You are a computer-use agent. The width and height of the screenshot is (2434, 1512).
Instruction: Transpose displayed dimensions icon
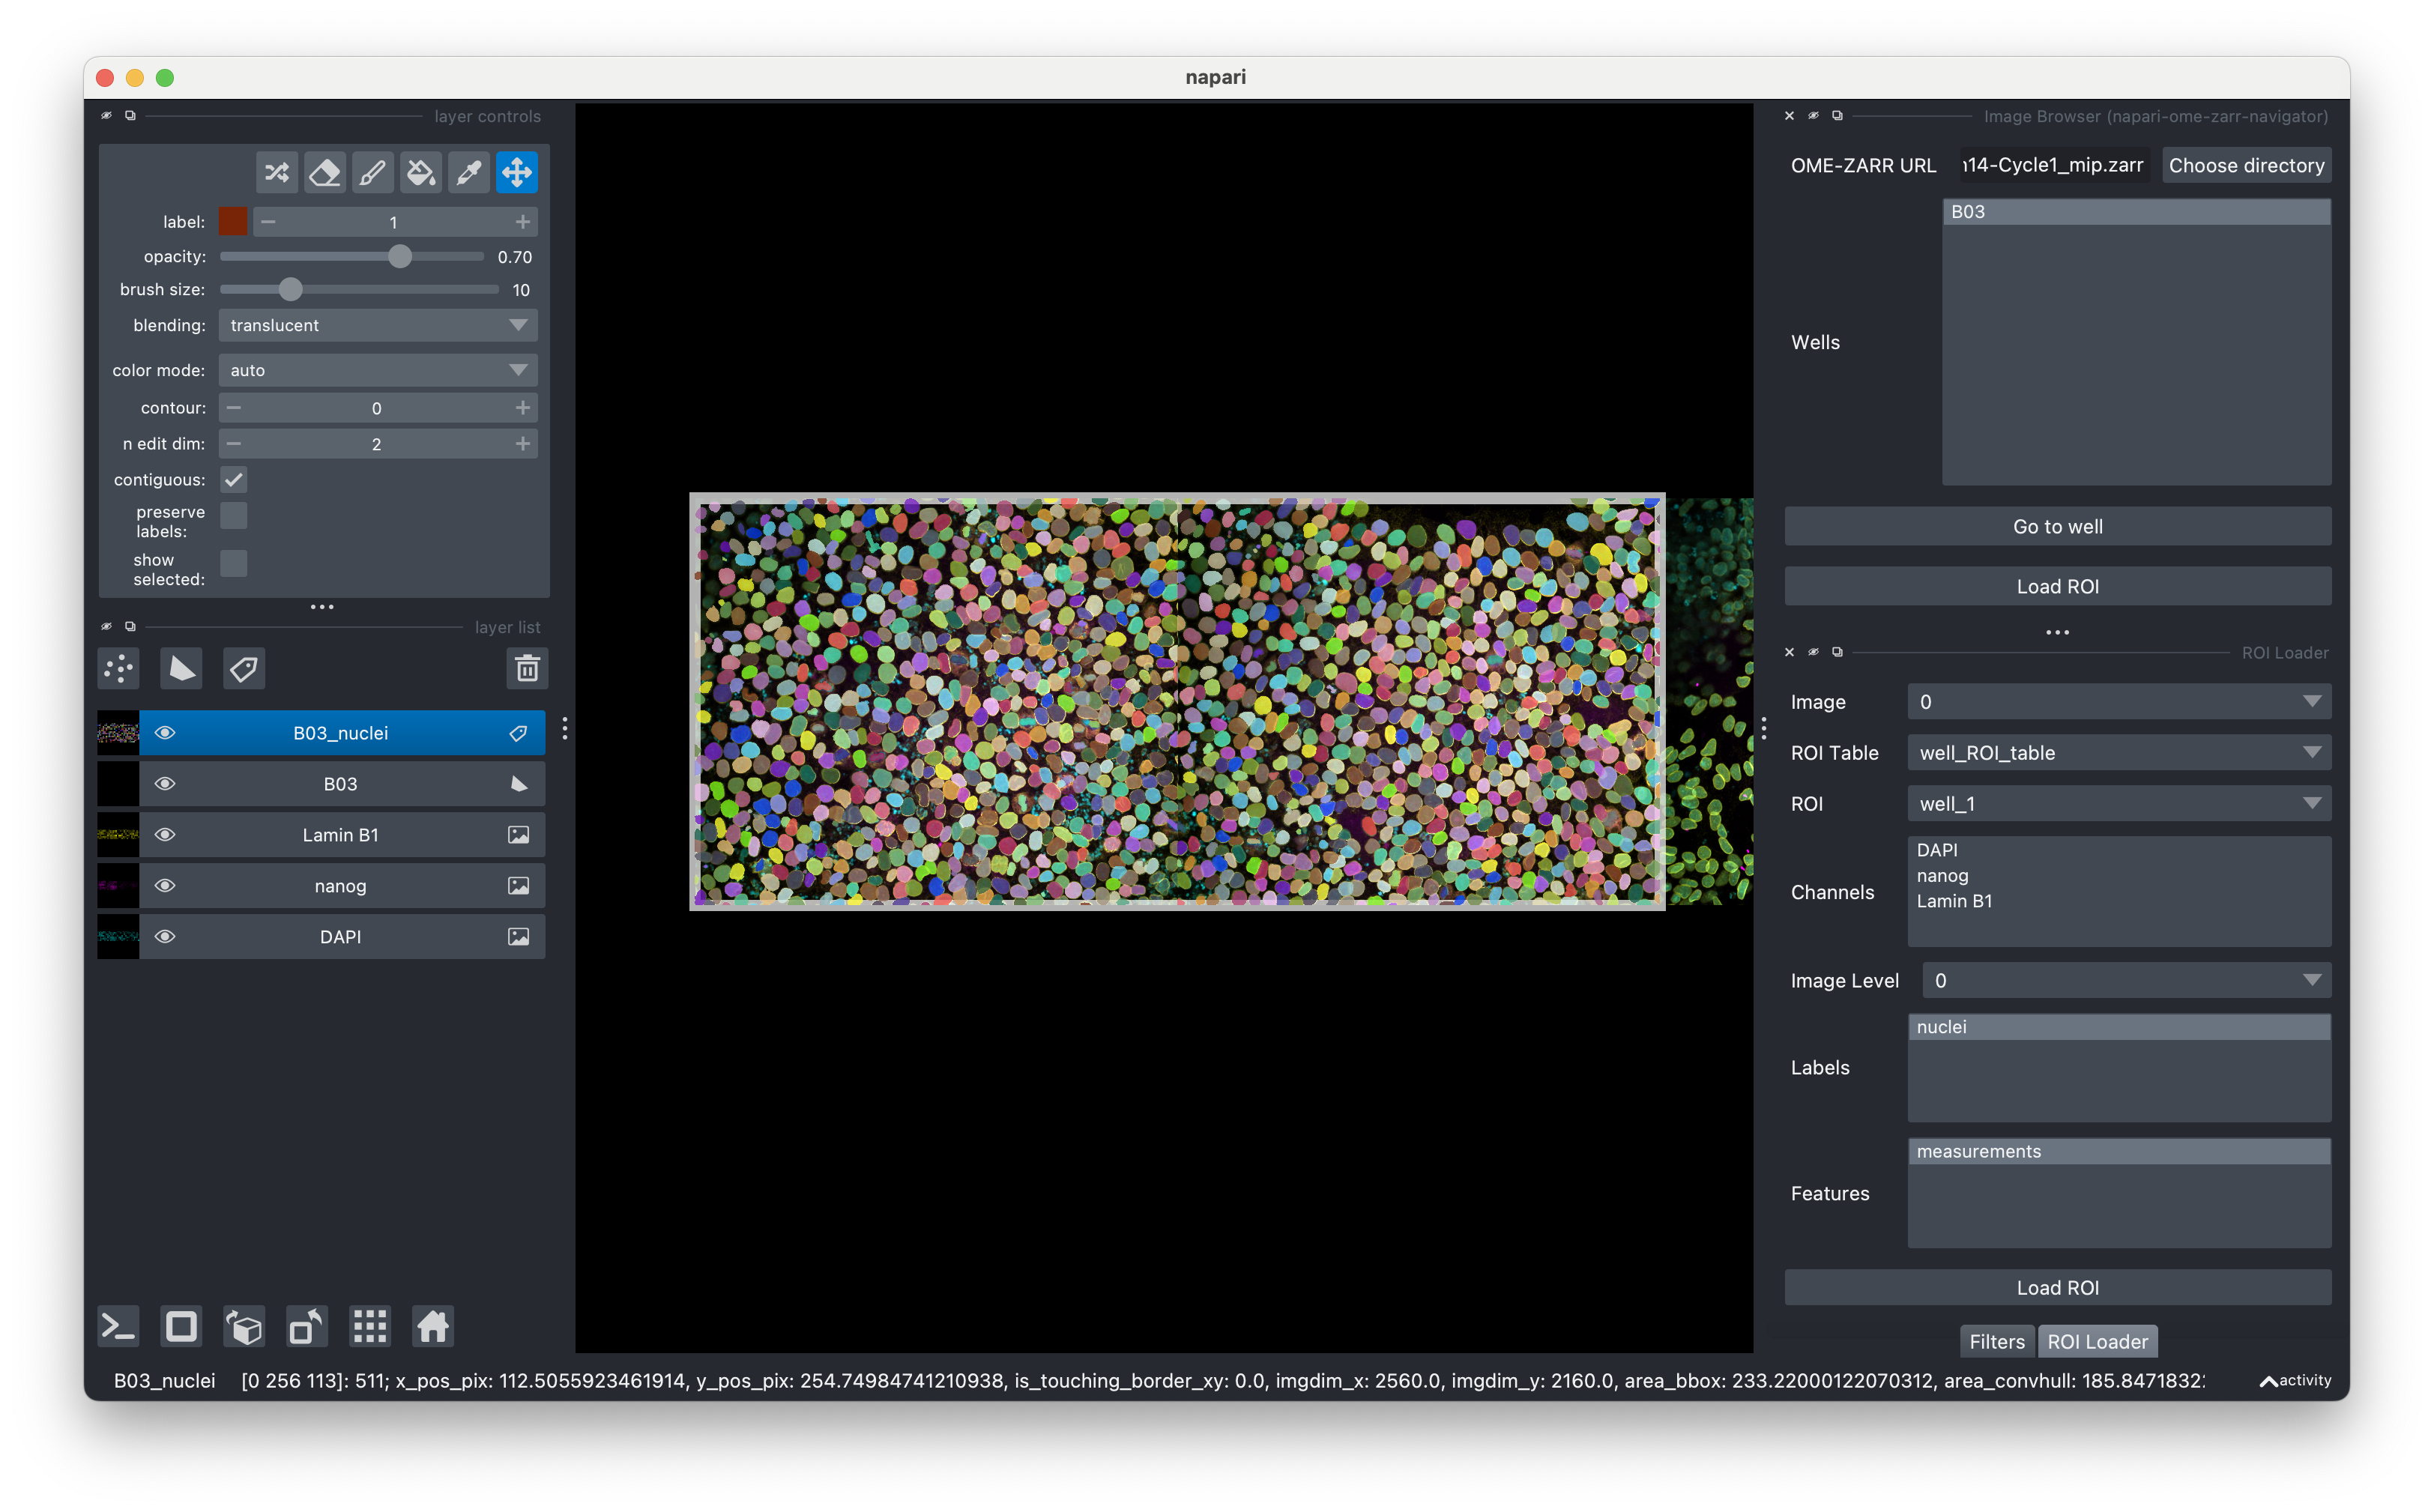(x=307, y=1327)
